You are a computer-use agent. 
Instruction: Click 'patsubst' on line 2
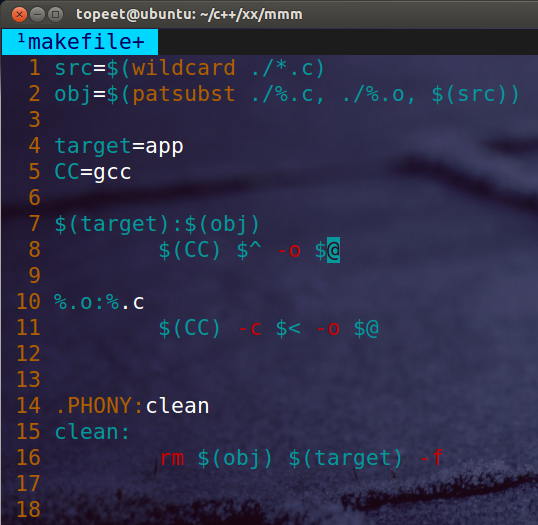tap(184, 94)
